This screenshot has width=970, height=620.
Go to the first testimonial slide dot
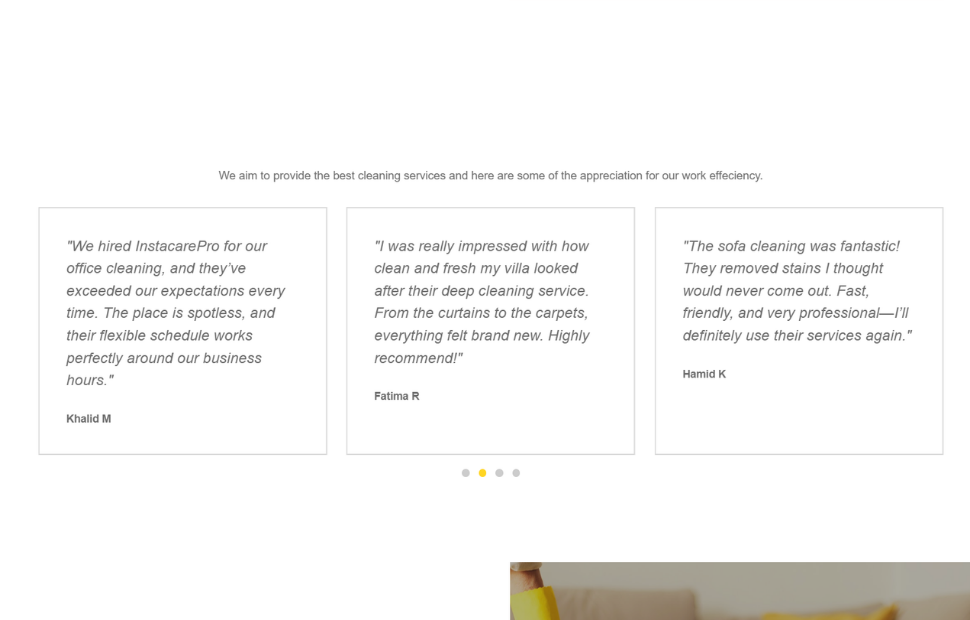[x=465, y=473]
